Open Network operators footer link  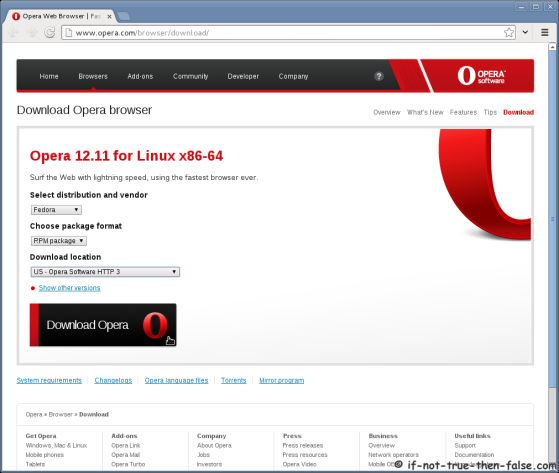tap(394, 455)
